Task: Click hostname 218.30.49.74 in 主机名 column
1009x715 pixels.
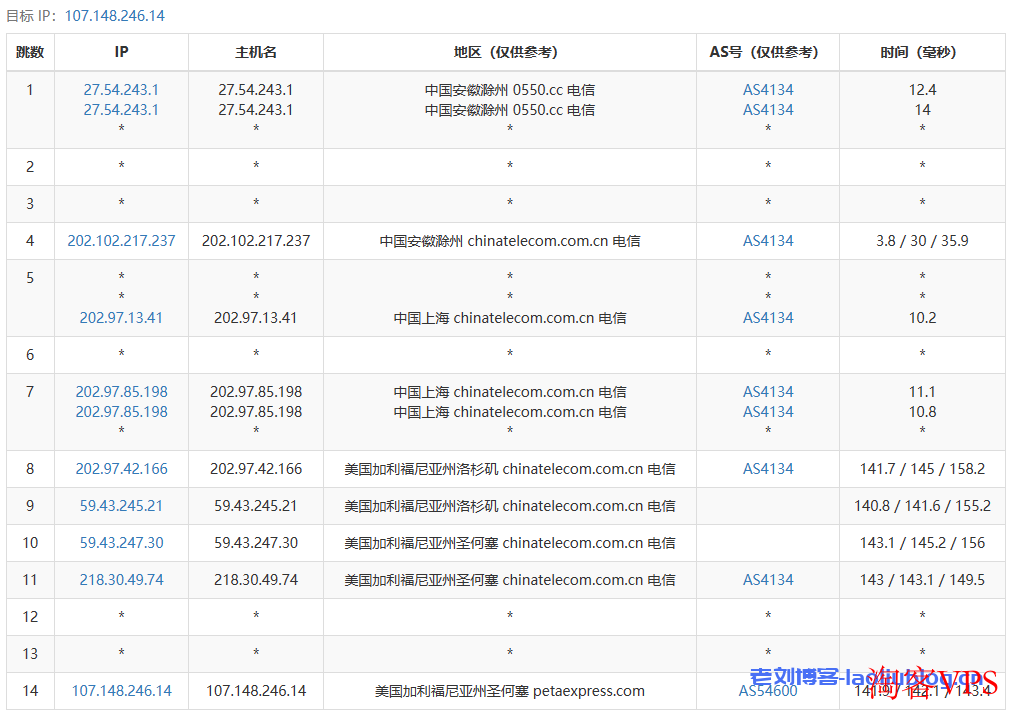Action: coord(255,580)
